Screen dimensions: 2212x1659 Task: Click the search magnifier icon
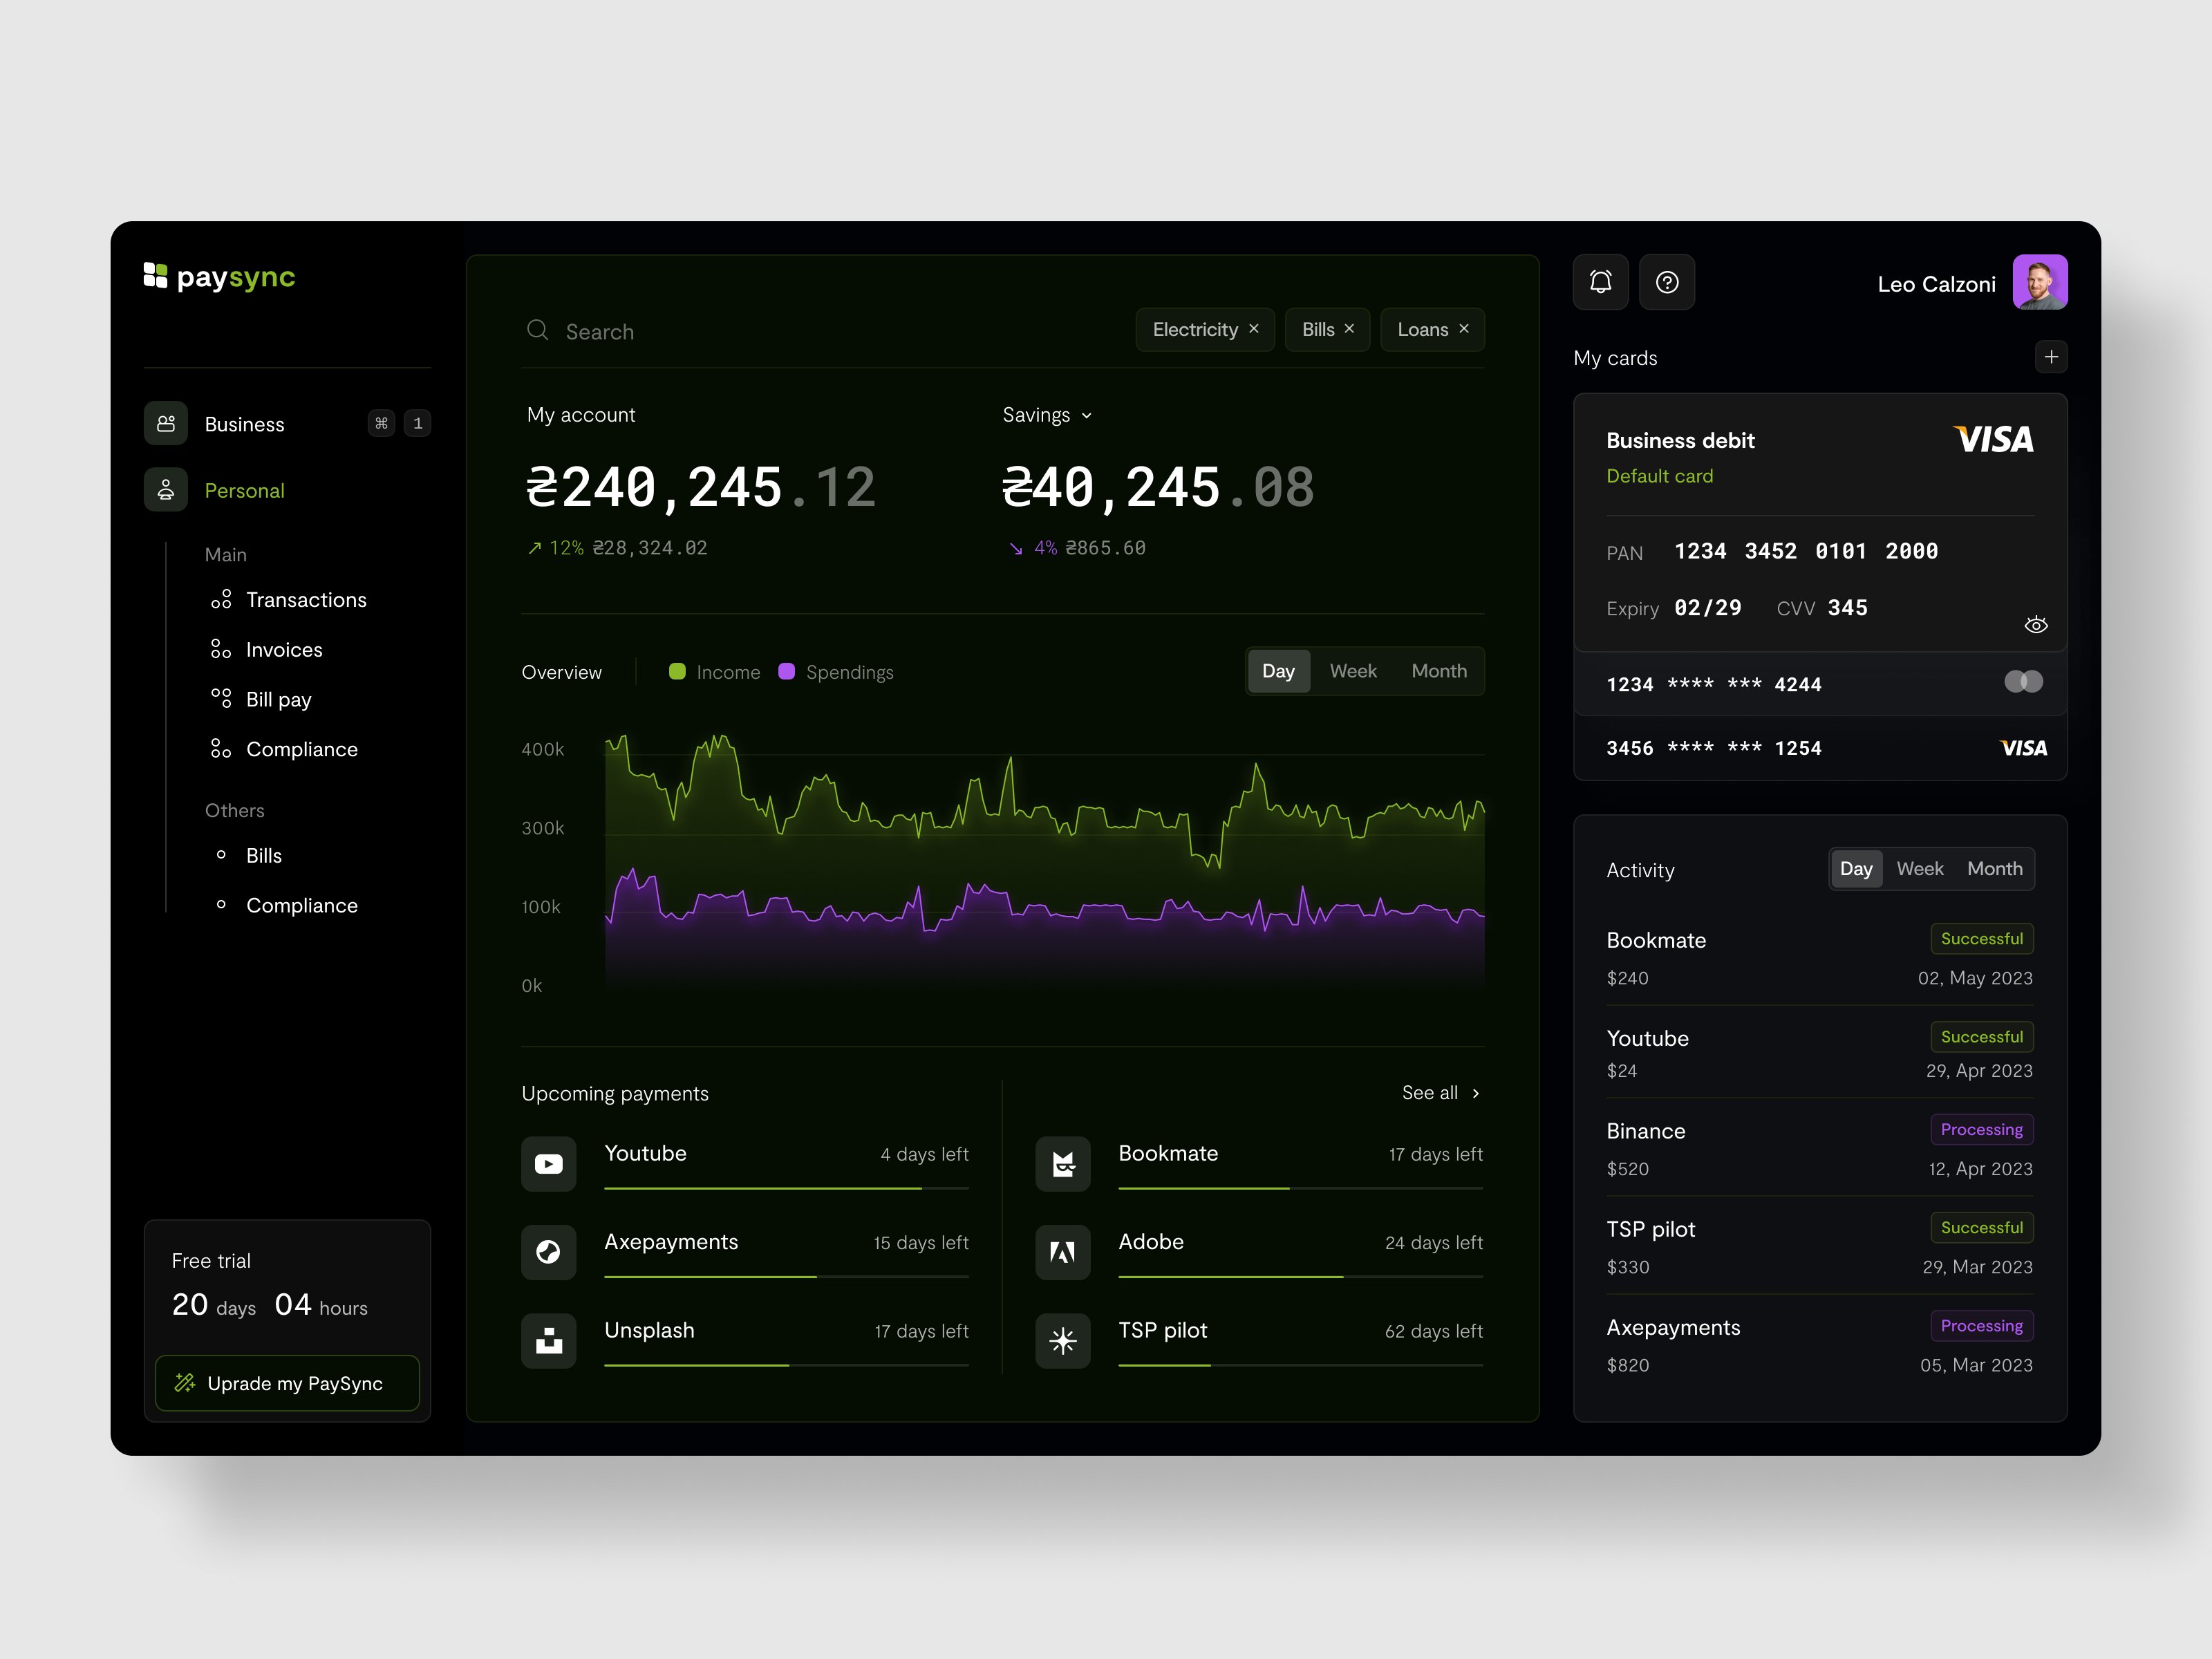[538, 330]
